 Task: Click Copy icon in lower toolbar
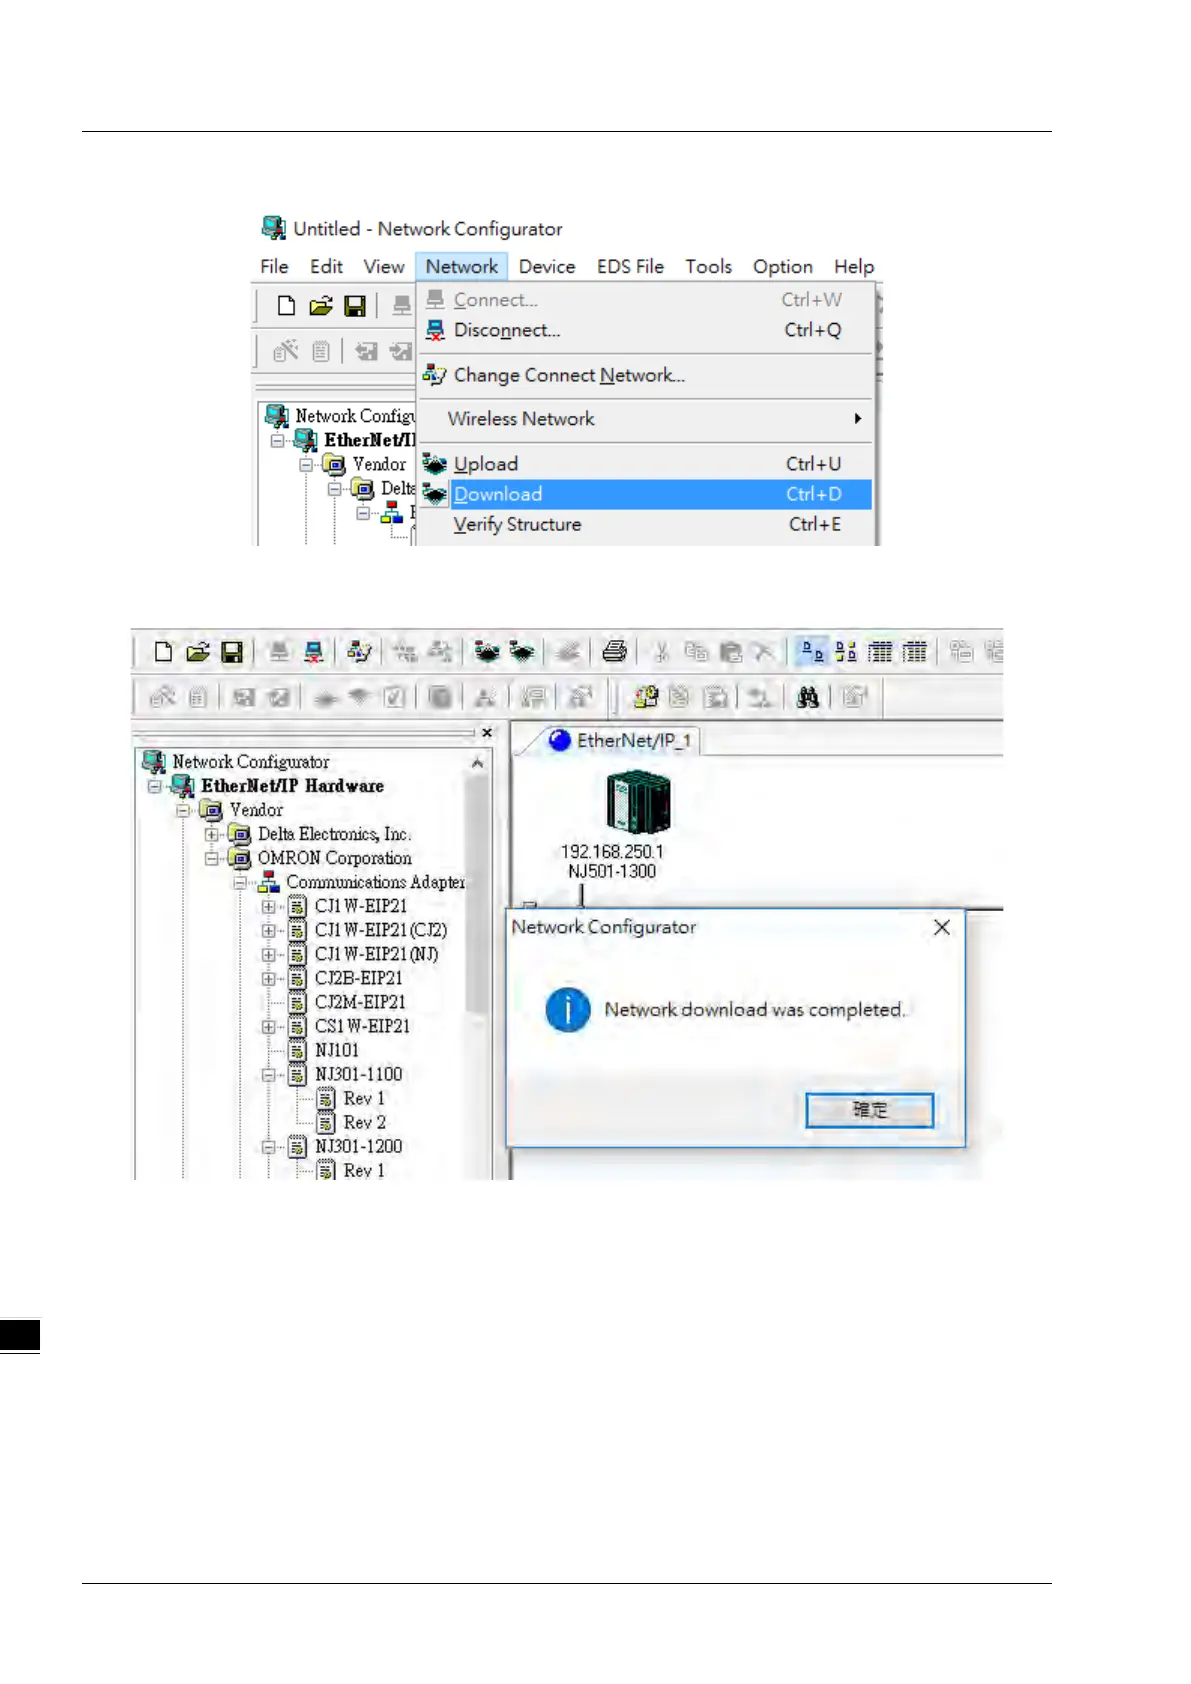696,652
